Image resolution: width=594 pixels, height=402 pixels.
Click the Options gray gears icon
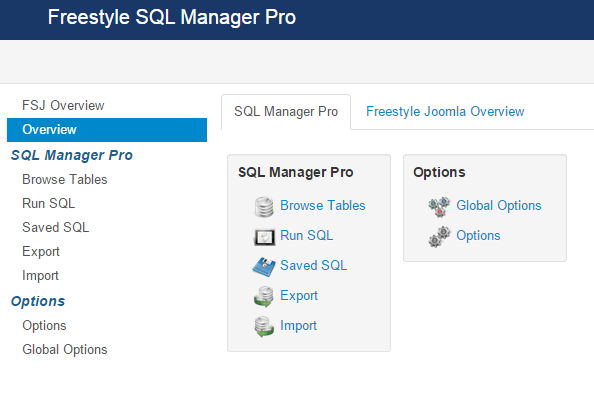(x=439, y=237)
